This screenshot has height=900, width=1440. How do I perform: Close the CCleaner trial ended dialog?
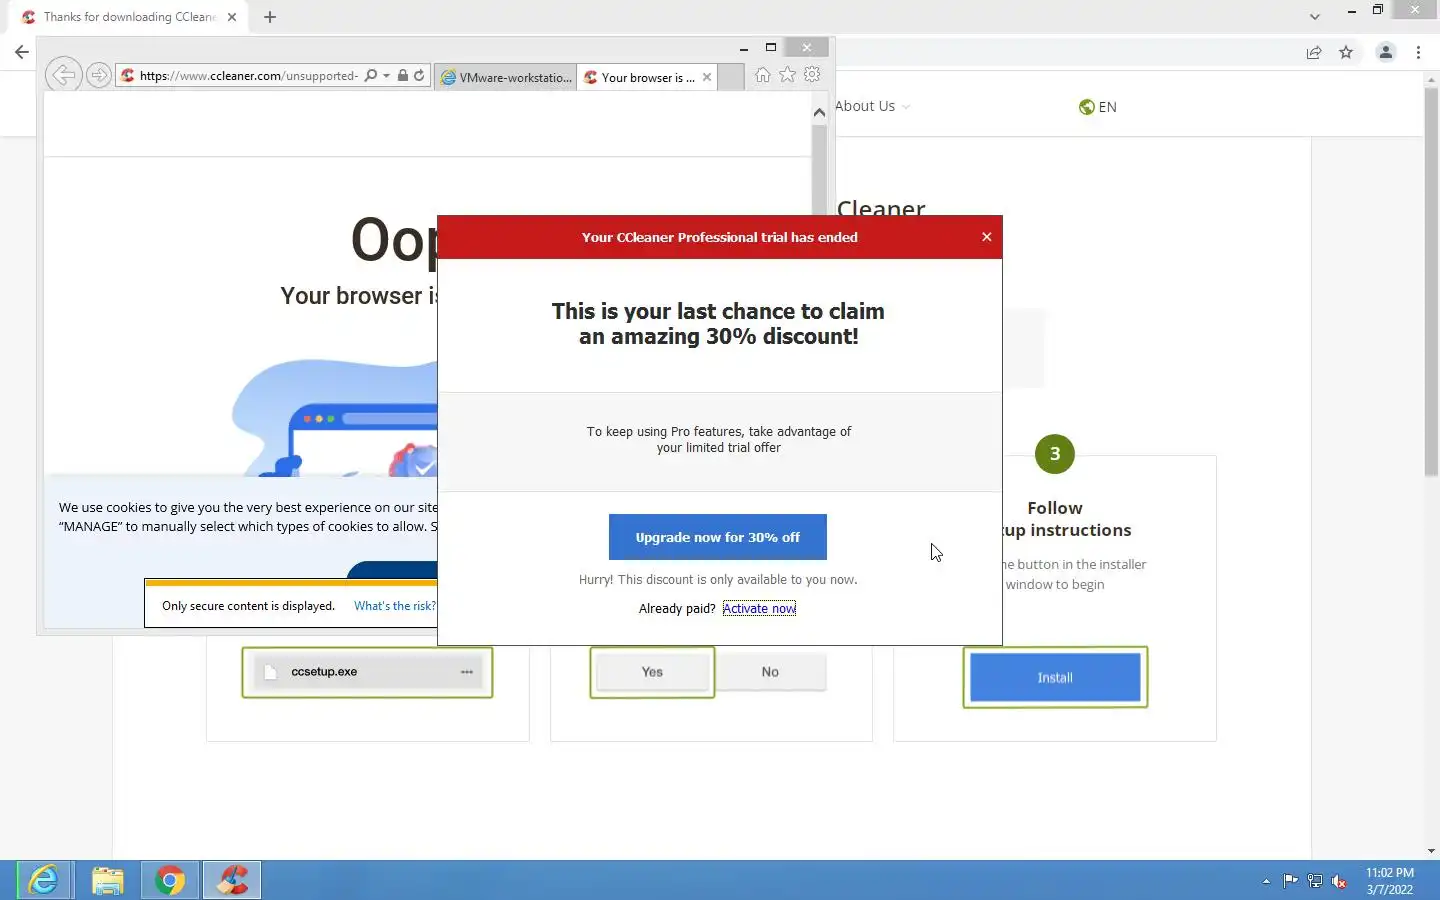tap(986, 237)
